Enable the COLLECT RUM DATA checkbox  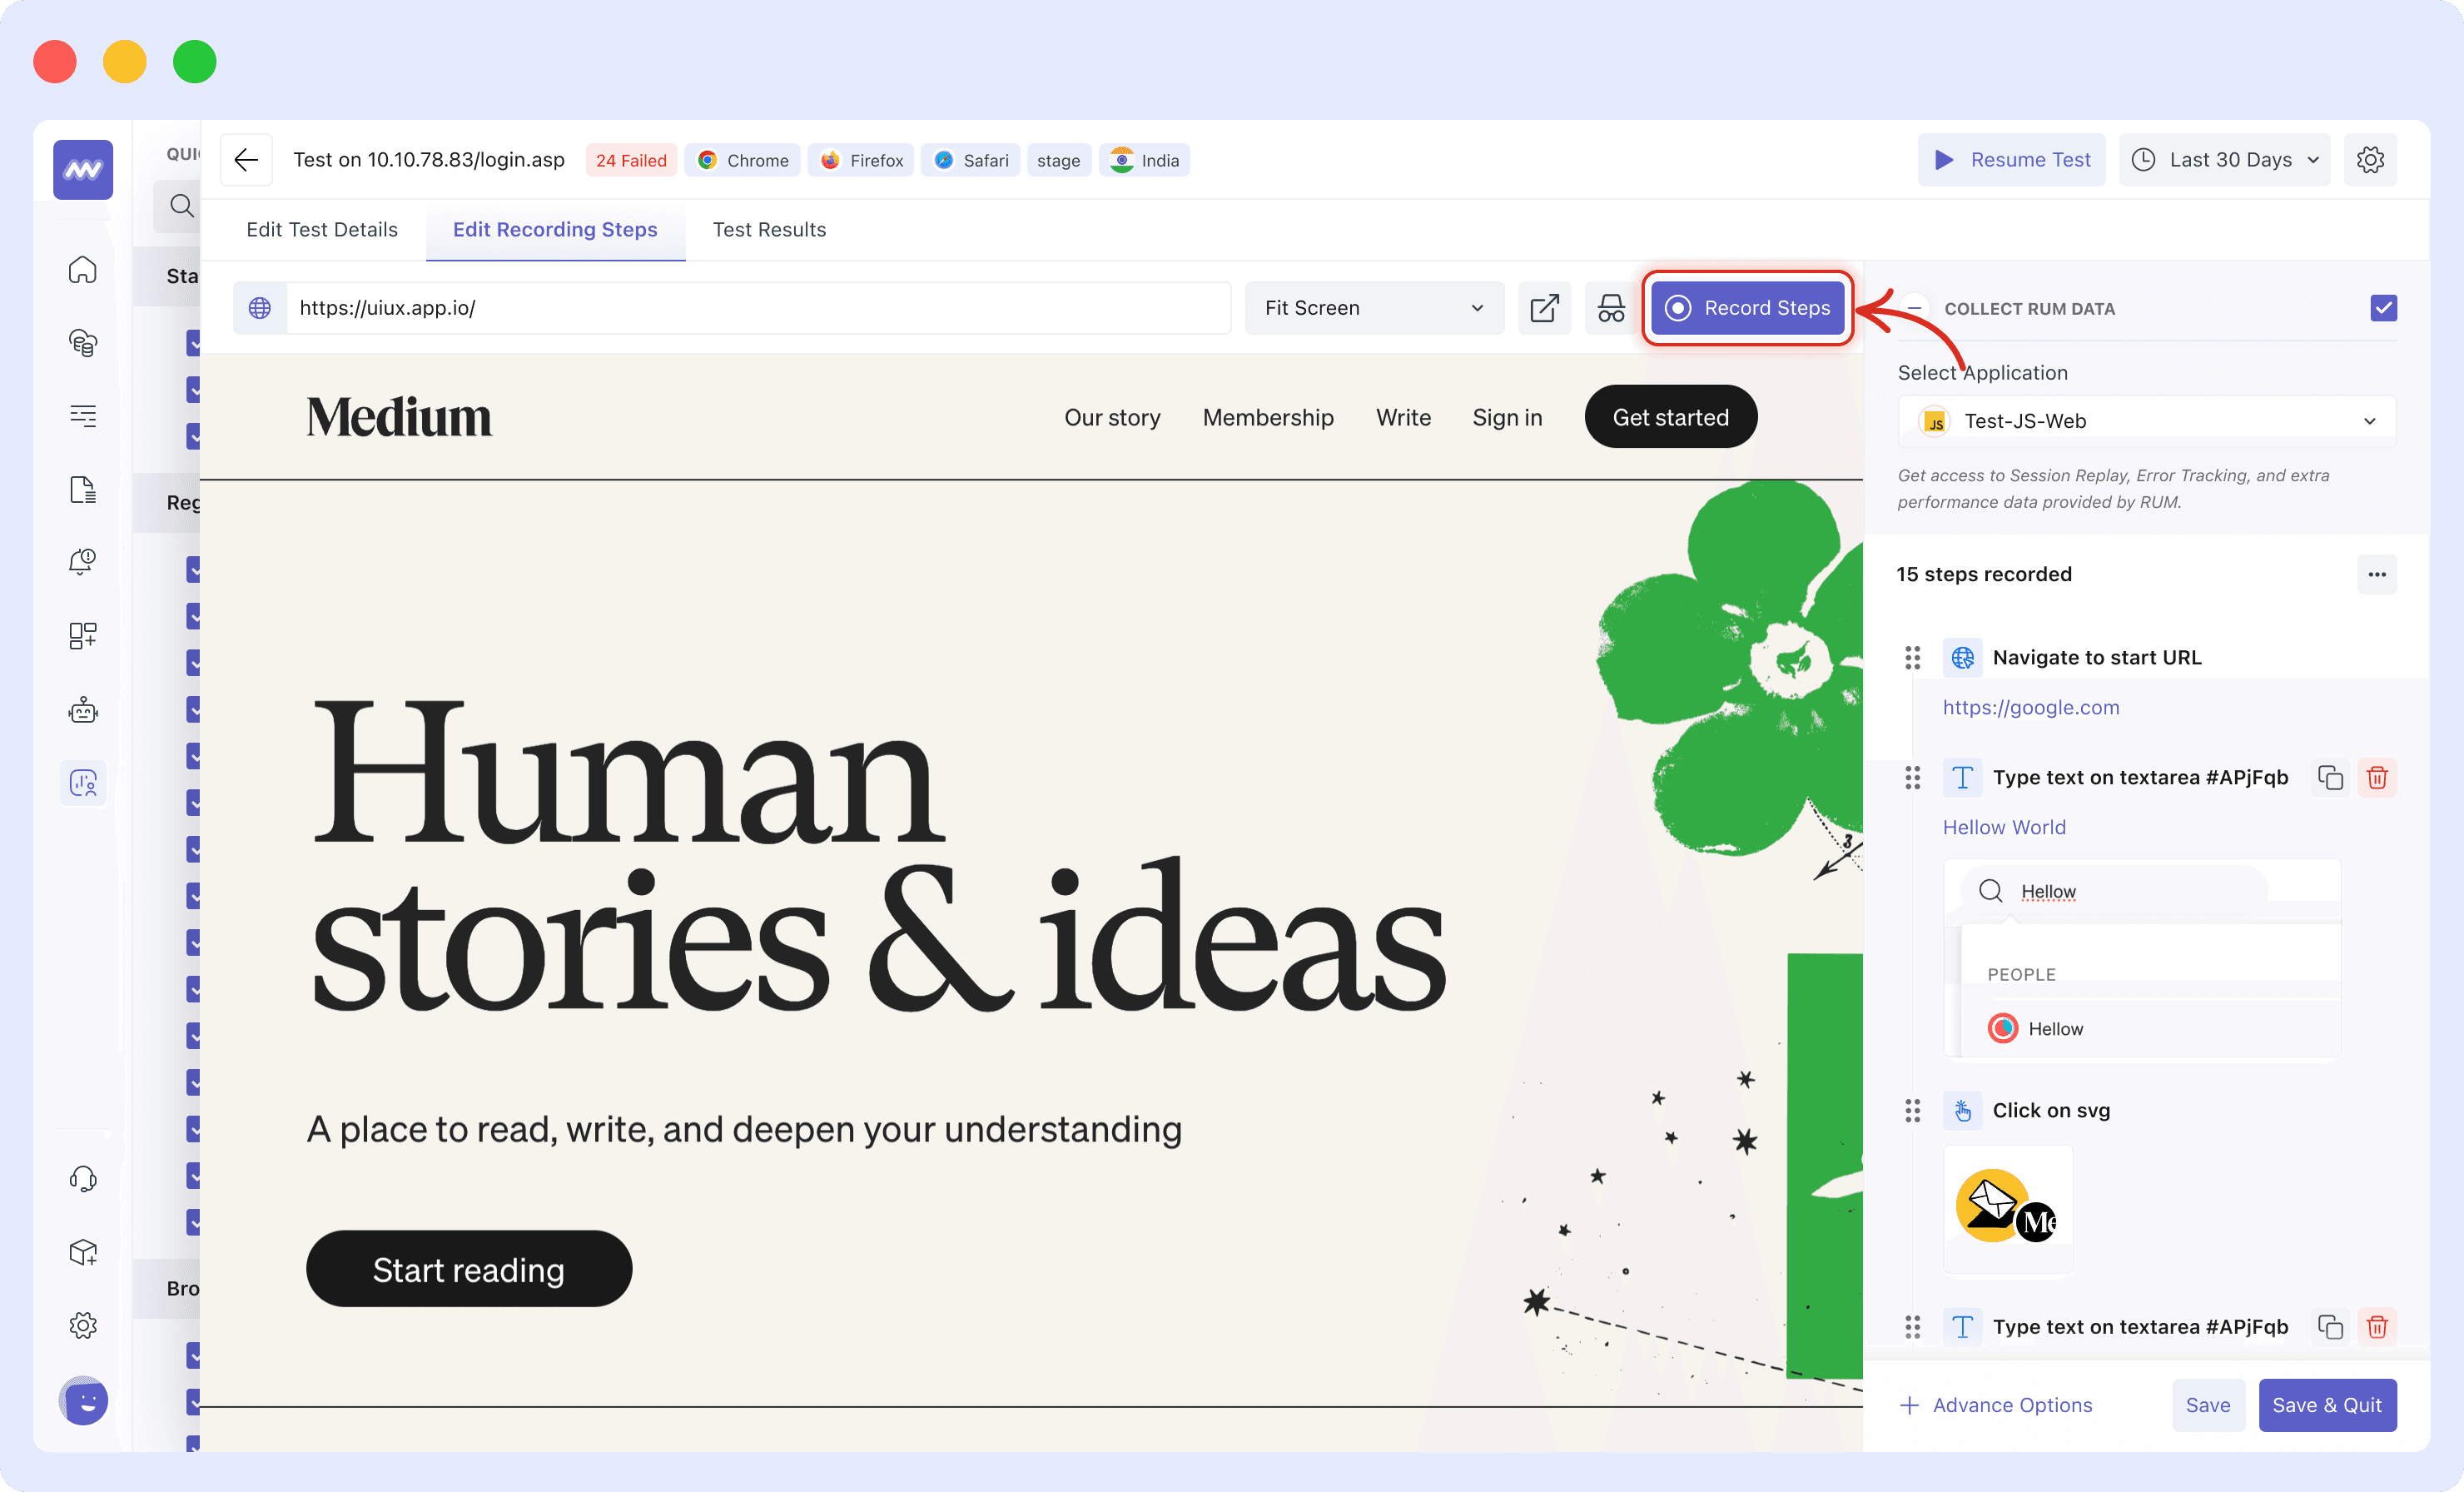pos(2385,308)
